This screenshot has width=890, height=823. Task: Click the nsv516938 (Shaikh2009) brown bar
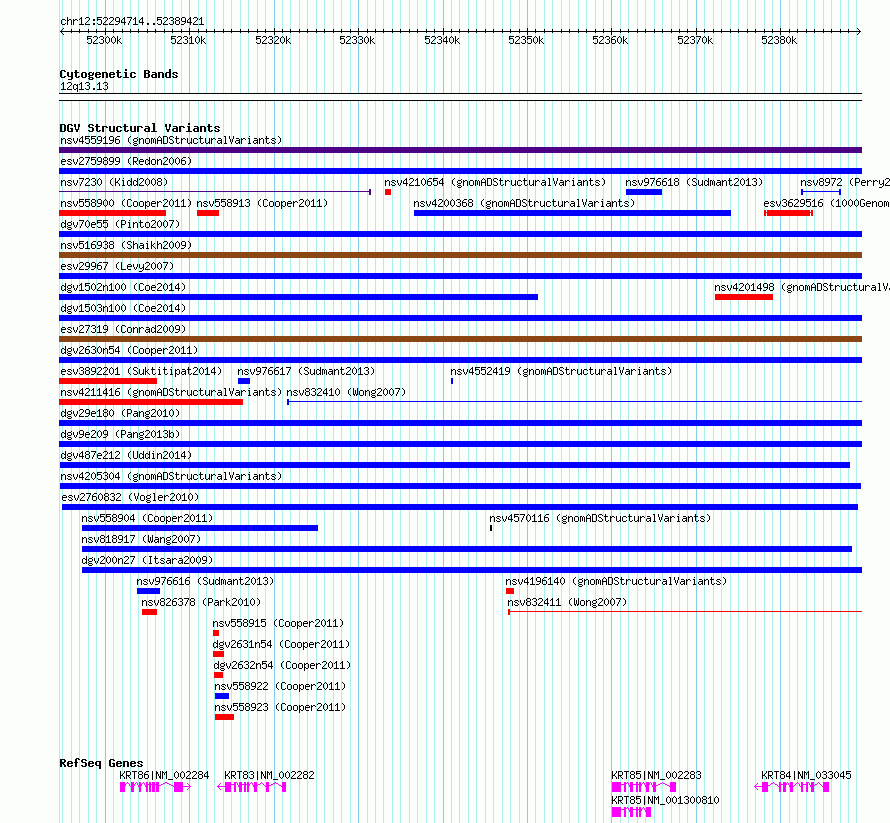460,255
